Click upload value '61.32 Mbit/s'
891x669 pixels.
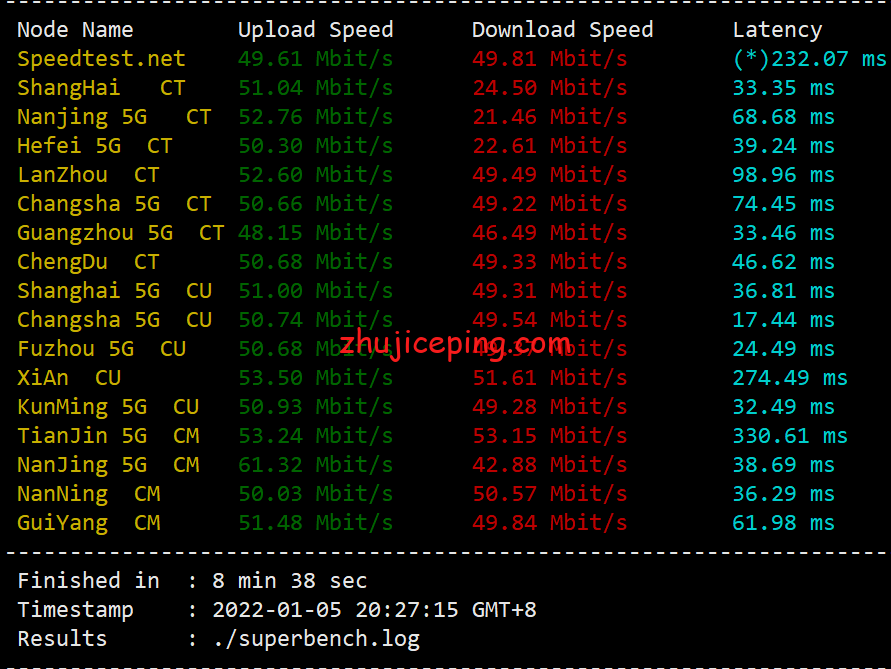pos(315,464)
